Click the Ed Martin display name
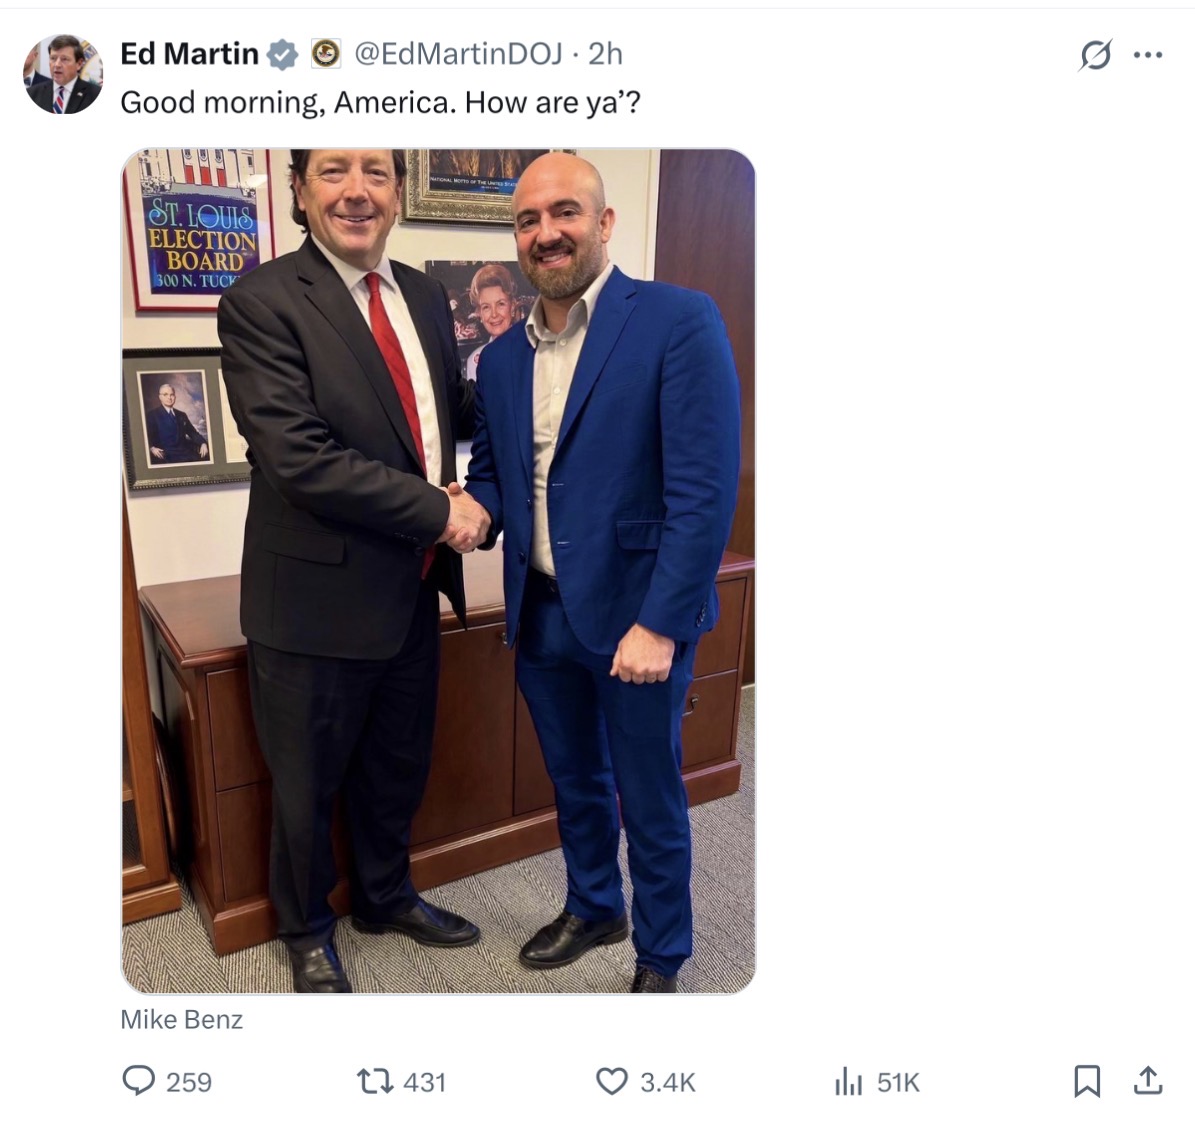Screen dimensions: 1195x1123 coord(189,54)
